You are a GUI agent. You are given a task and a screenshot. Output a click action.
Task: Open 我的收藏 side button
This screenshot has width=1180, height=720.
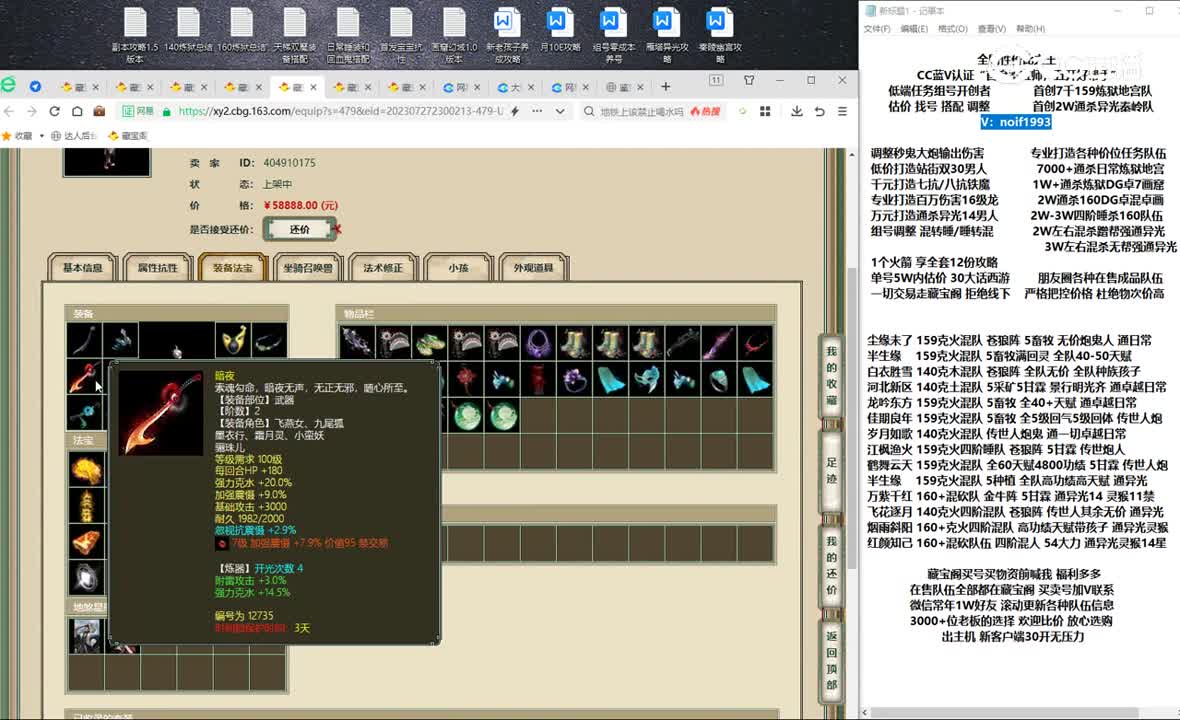pos(831,375)
